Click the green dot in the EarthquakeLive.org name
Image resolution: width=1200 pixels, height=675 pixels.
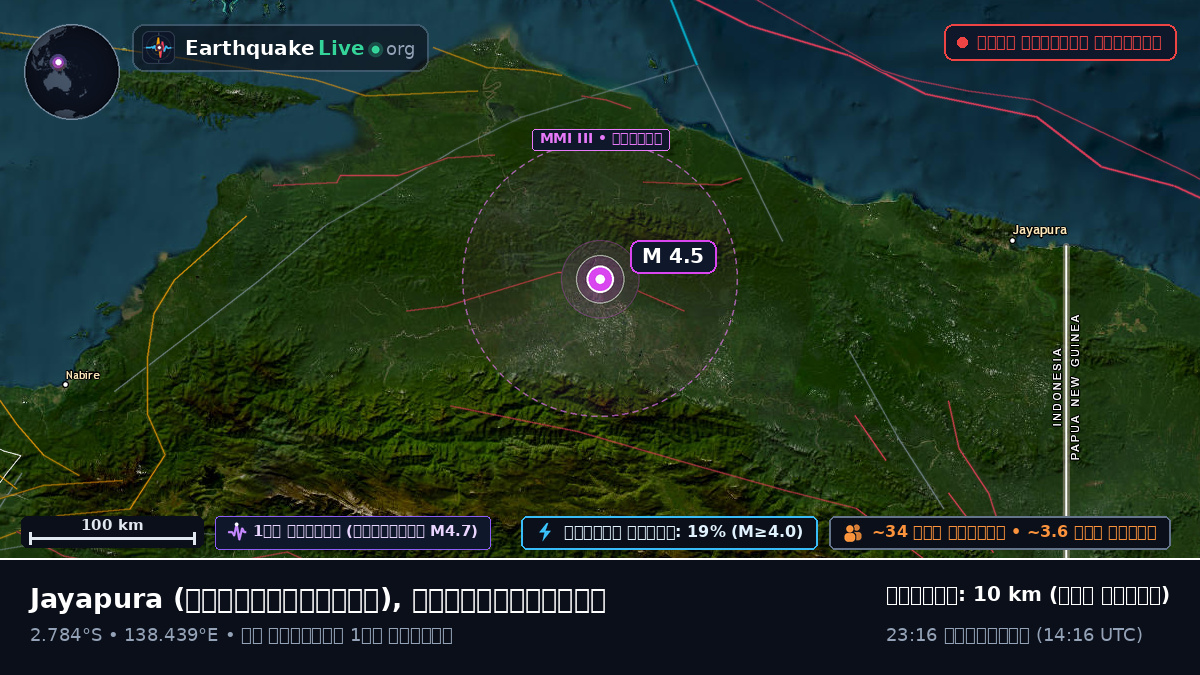click(375, 49)
